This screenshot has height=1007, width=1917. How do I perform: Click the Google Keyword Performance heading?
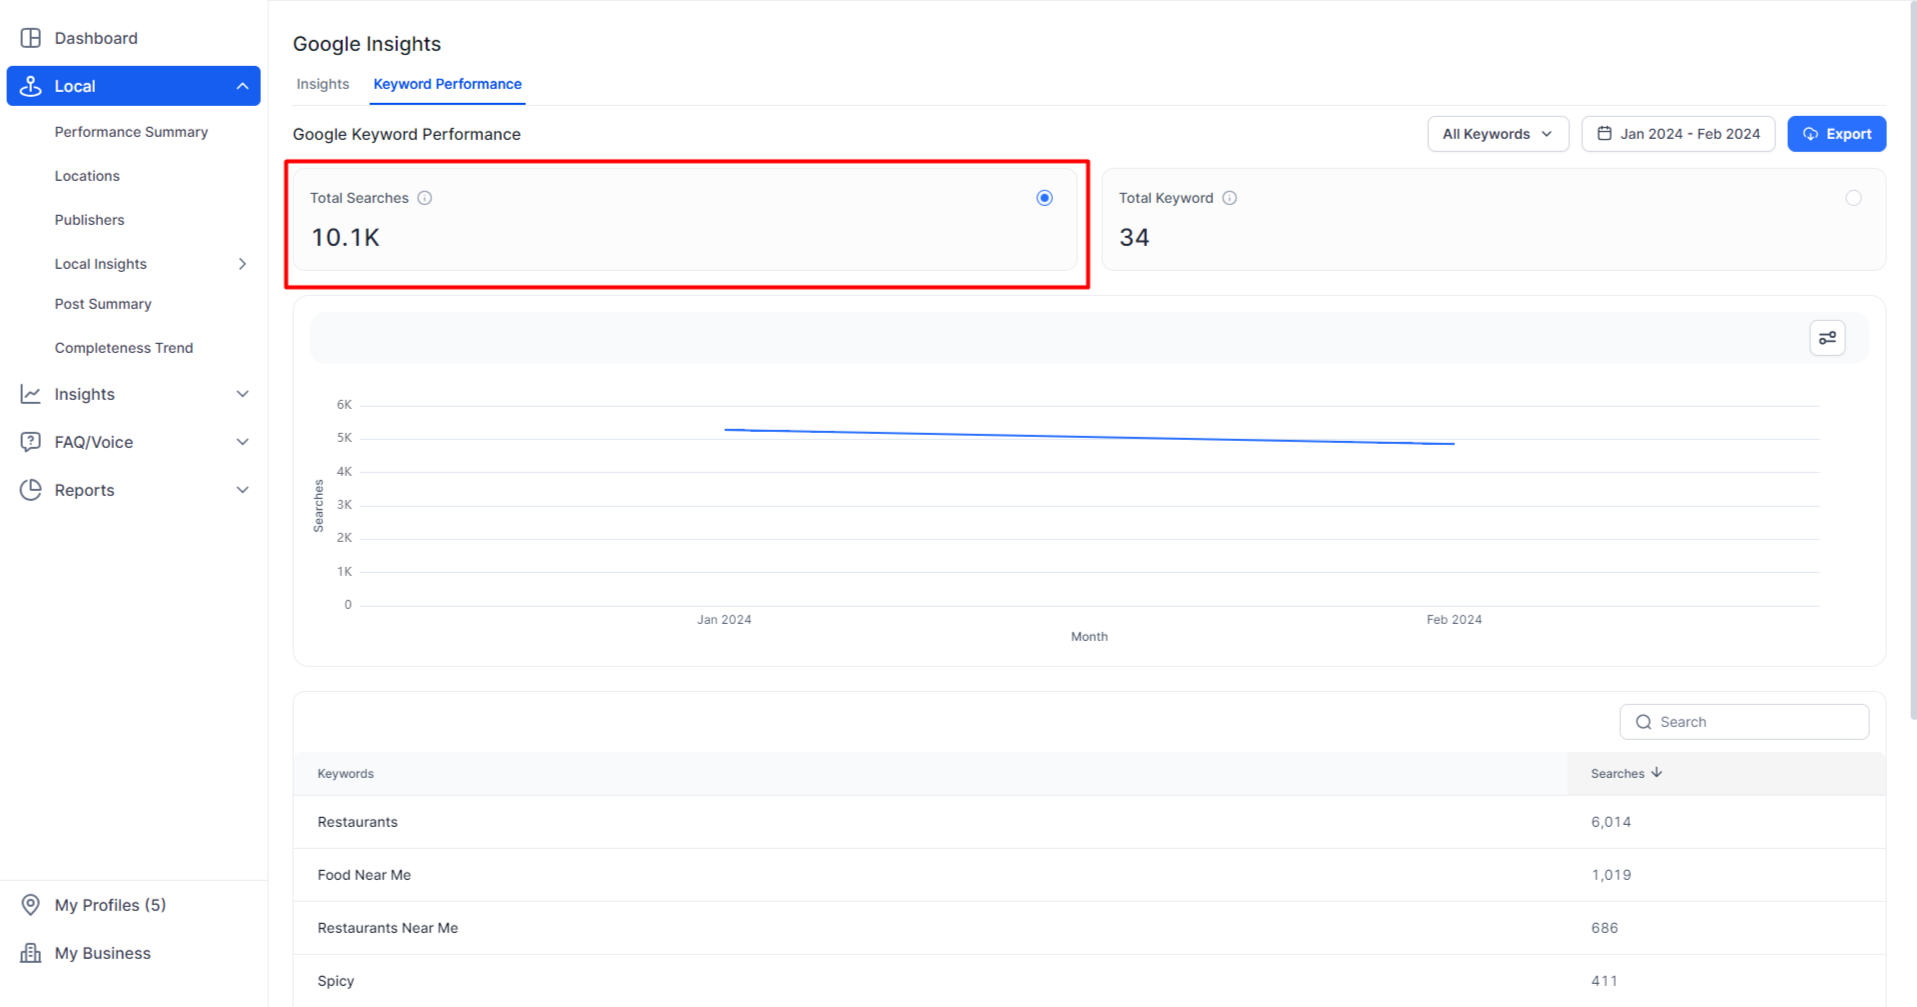click(x=406, y=134)
